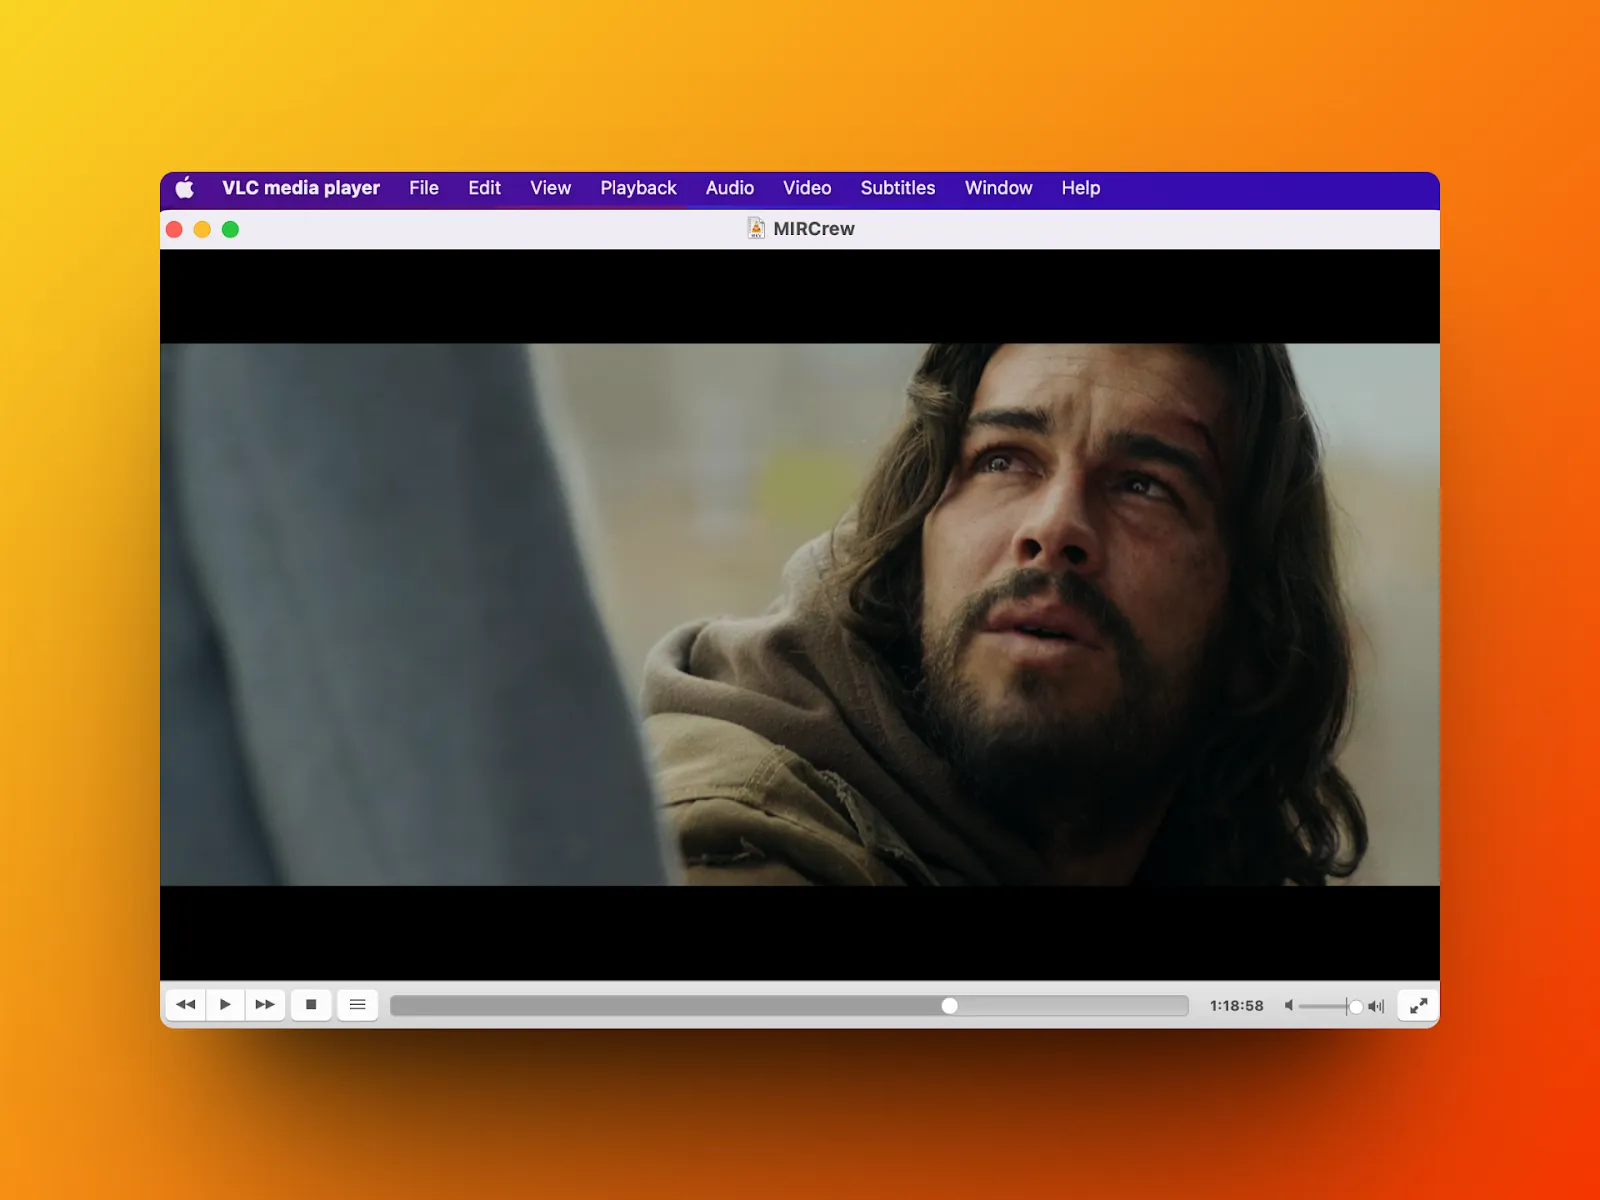Image resolution: width=1600 pixels, height=1200 pixels.
Task: Click the playback progress slider knob
Action: click(x=950, y=1006)
